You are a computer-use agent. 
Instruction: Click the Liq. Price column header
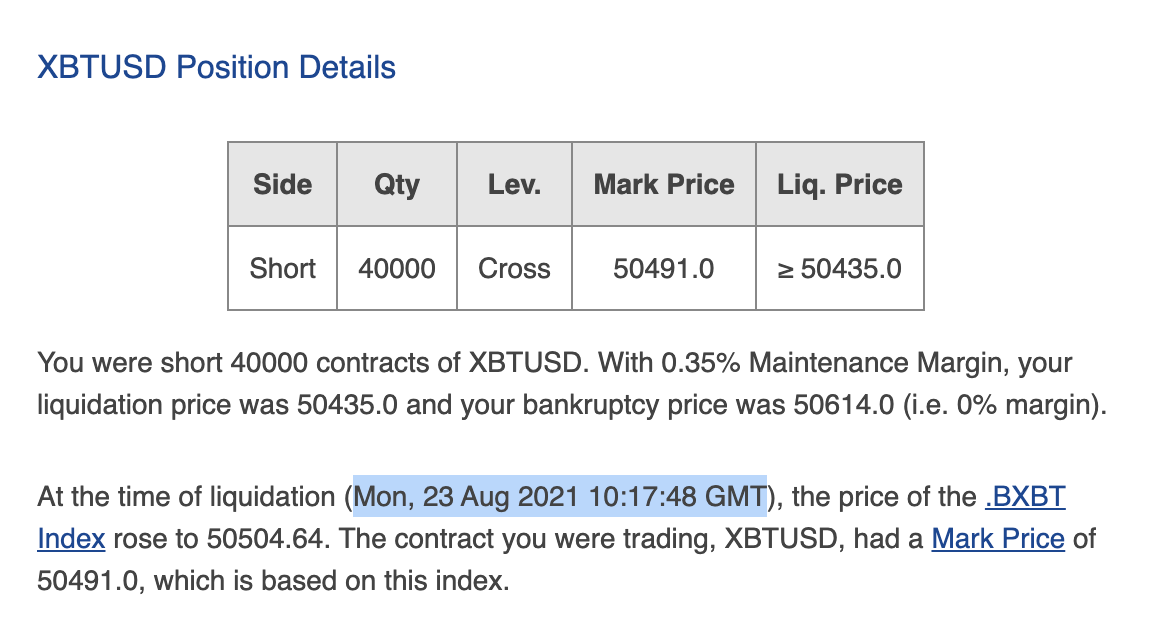[x=840, y=184]
